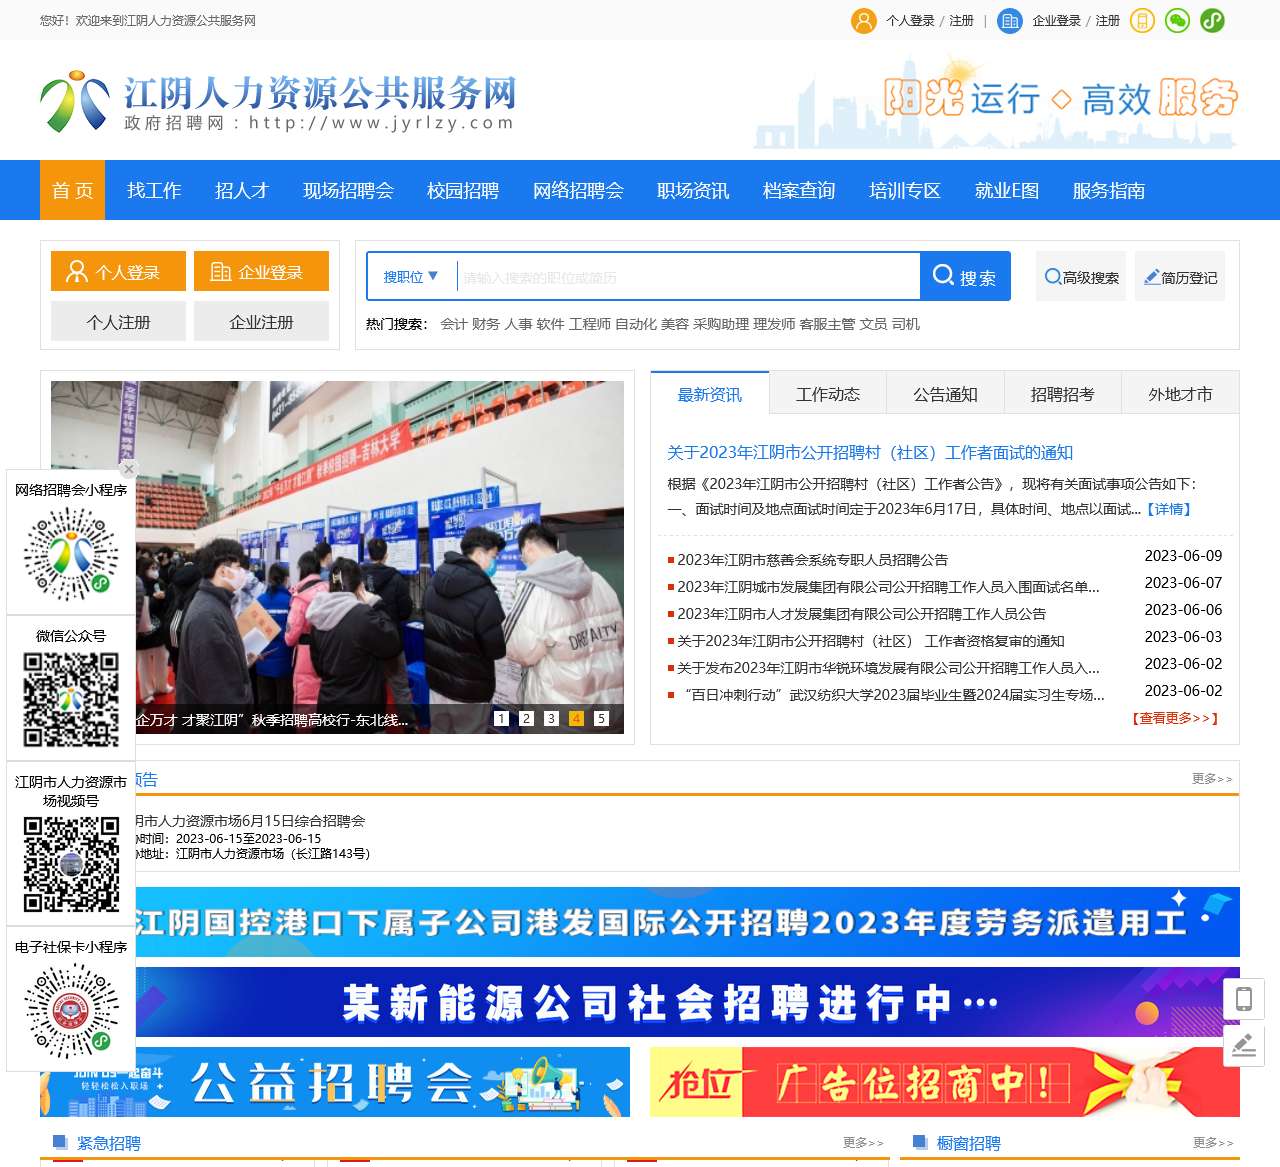
Task: Click the job search input field
Action: point(687,277)
